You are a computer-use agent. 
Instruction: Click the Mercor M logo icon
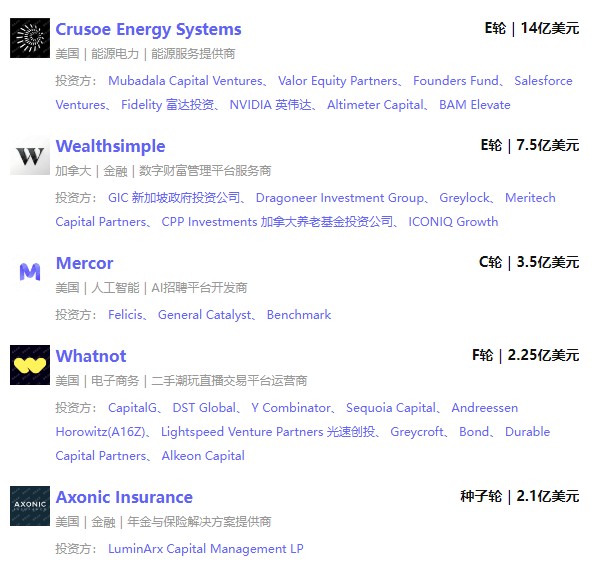coord(30,272)
